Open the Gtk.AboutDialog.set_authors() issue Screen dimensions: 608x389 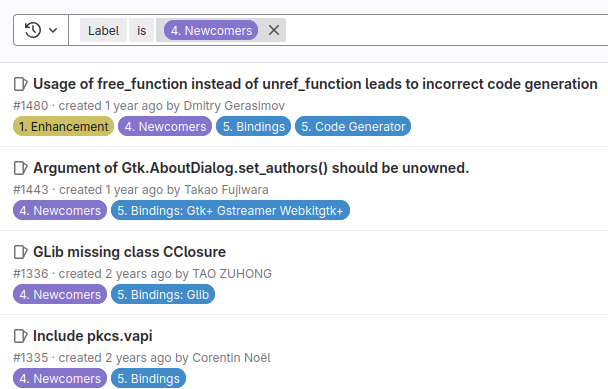click(251, 168)
